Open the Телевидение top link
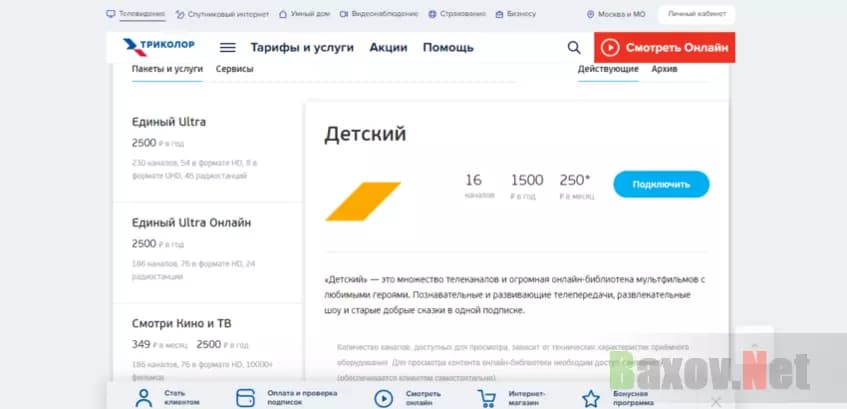 (x=142, y=14)
